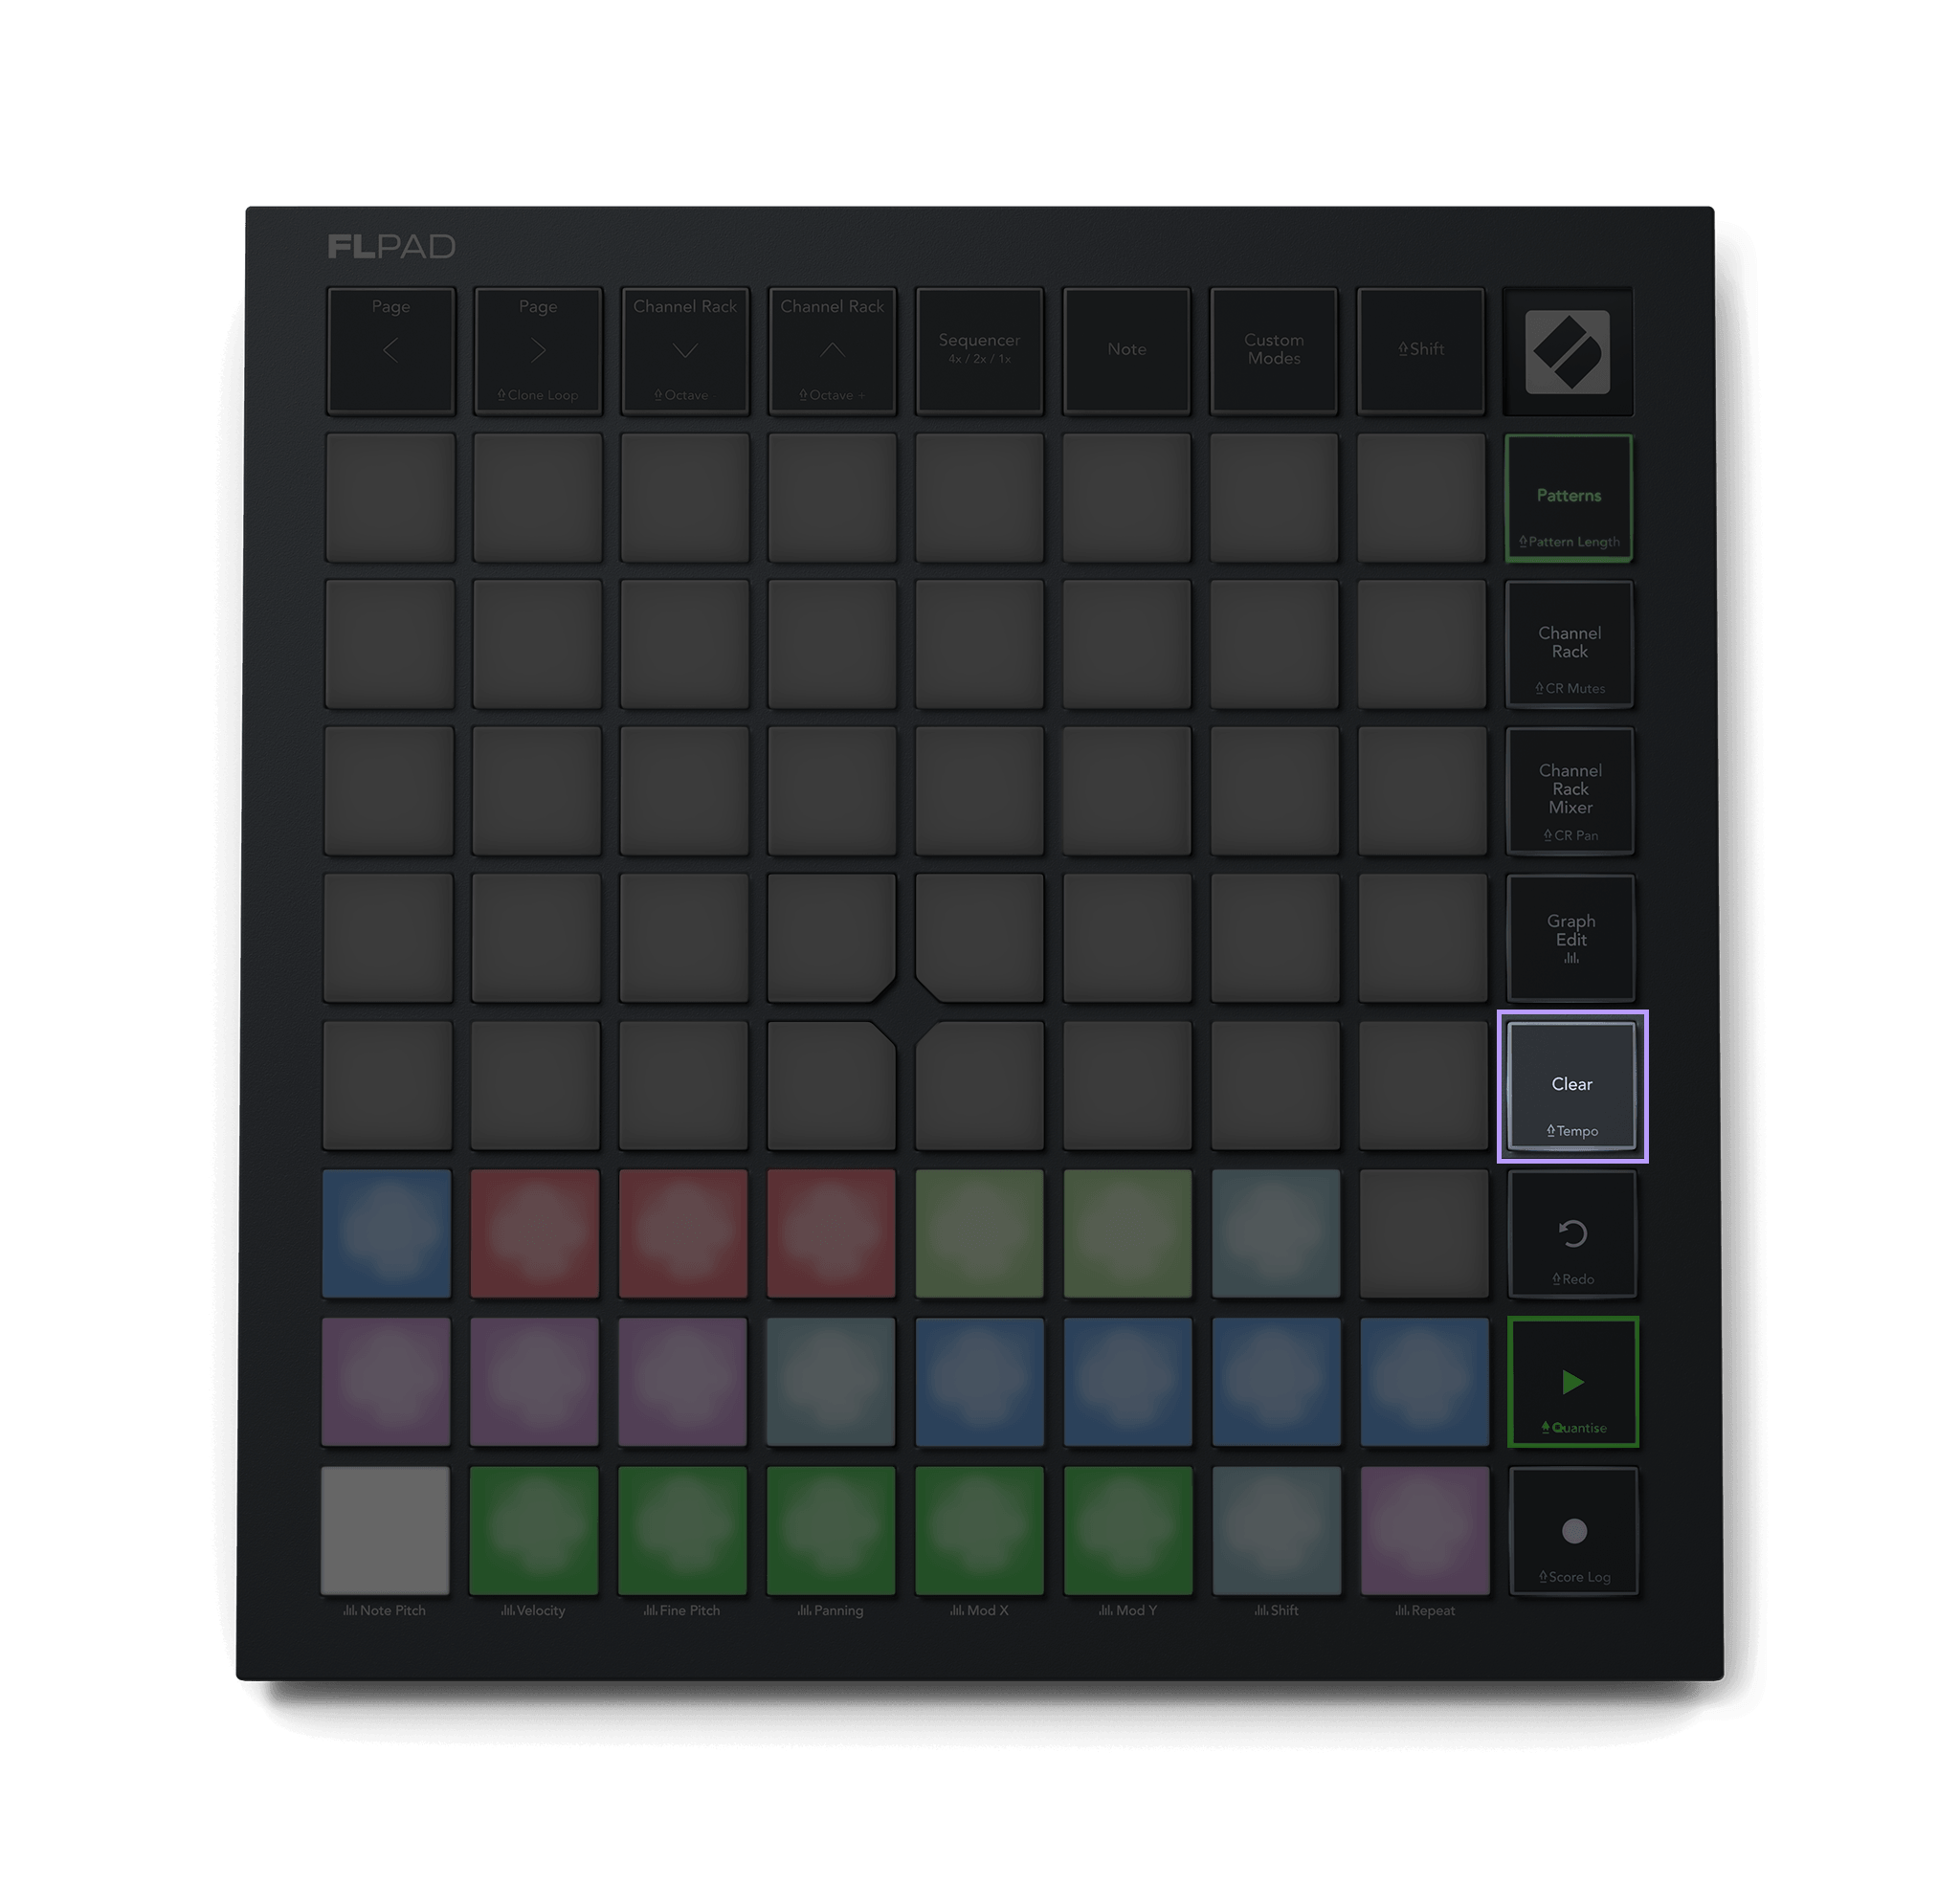Switch to Note mode

pos(1127,350)
